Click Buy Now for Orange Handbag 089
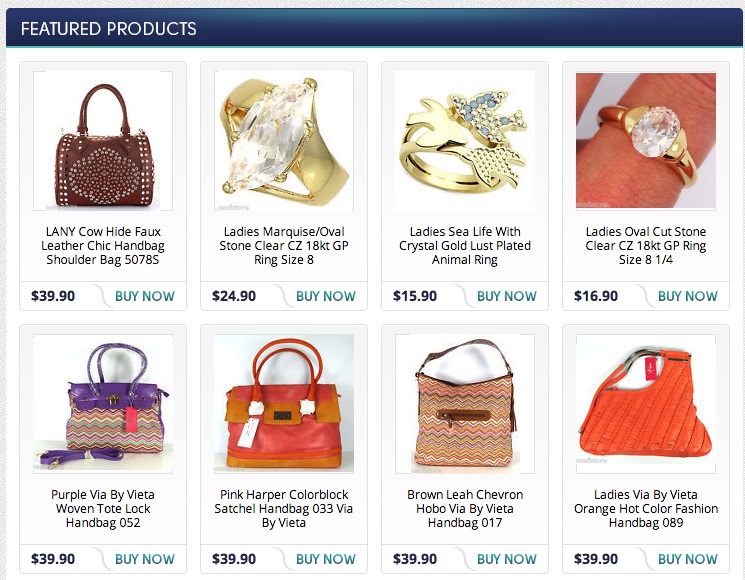Image resolution: width=745 pixels, height=580 pixels. (688, 559)
